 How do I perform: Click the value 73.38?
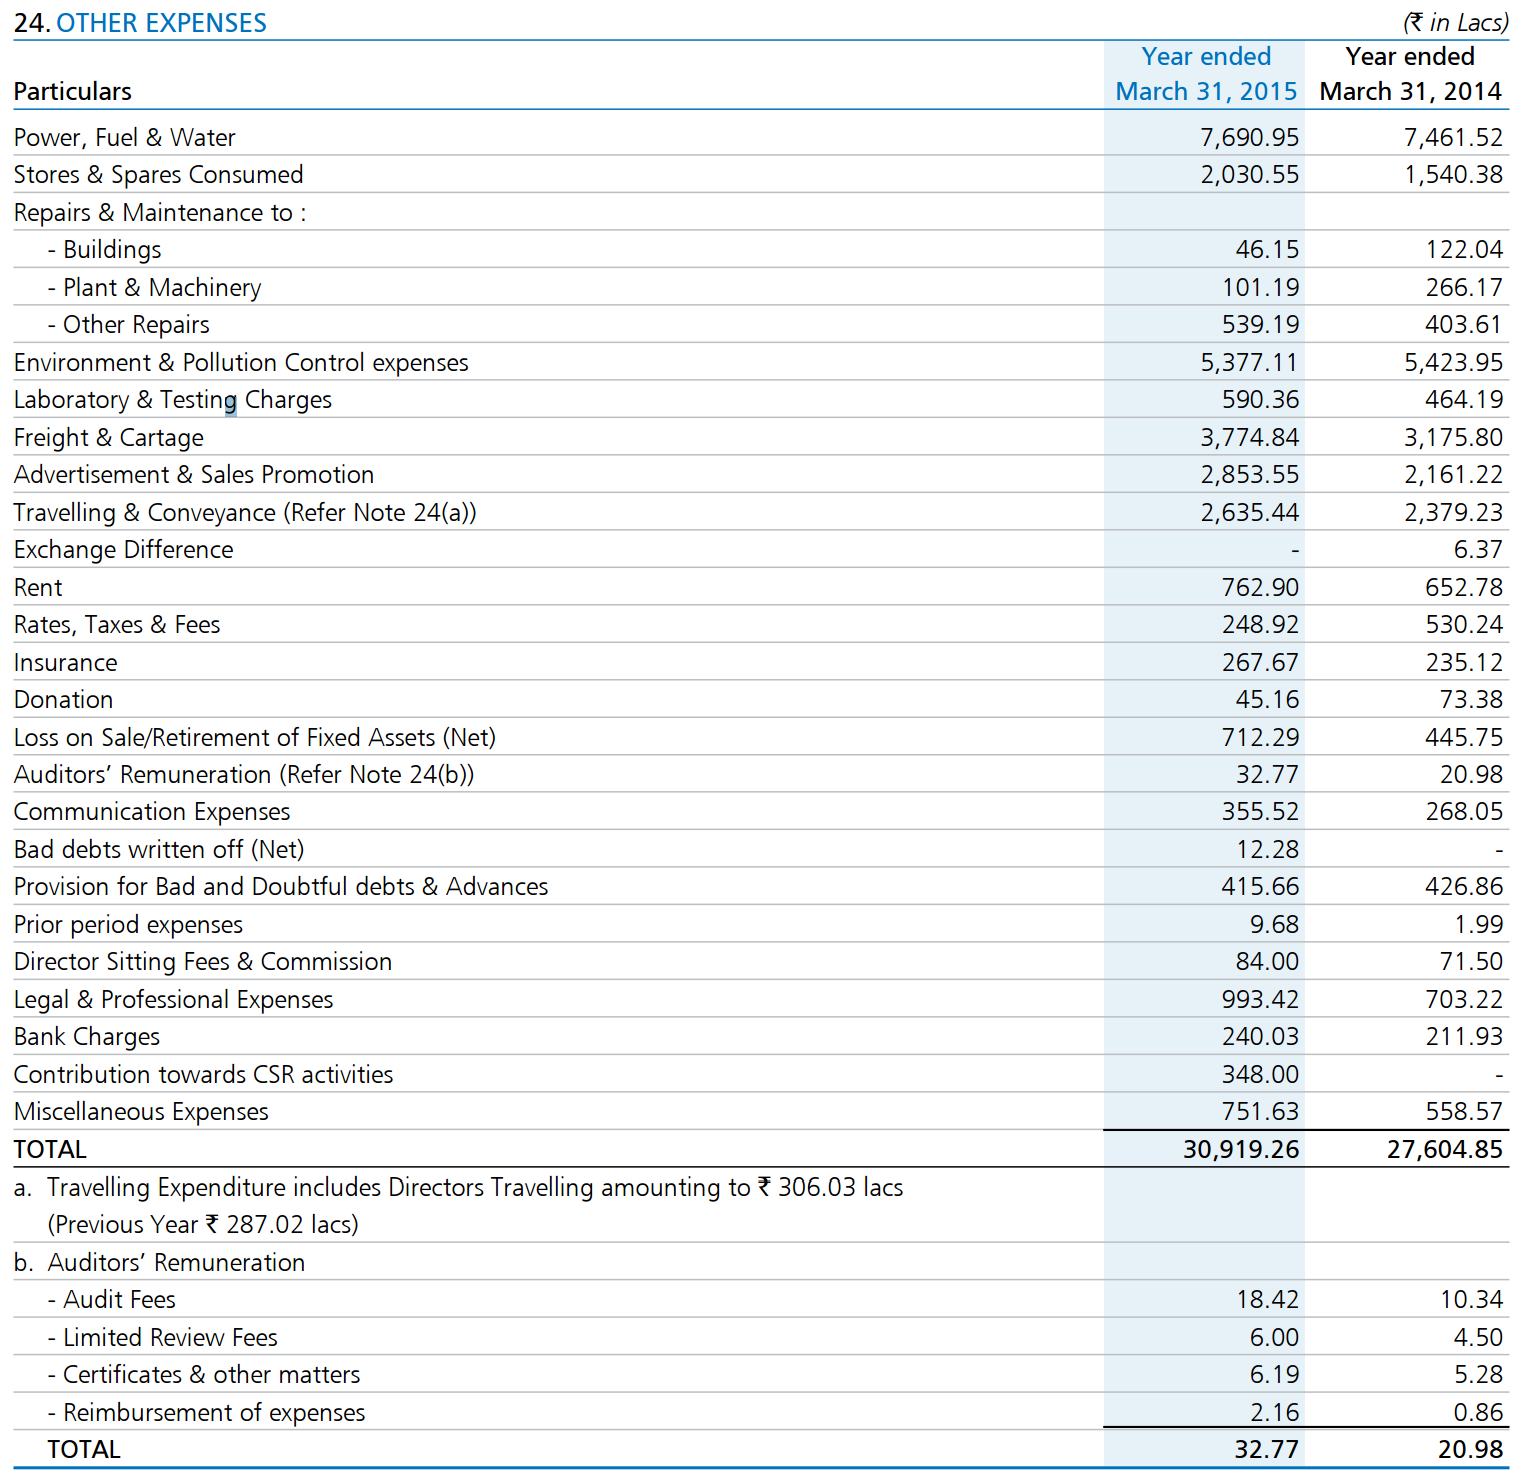[x=1471, y=699]
